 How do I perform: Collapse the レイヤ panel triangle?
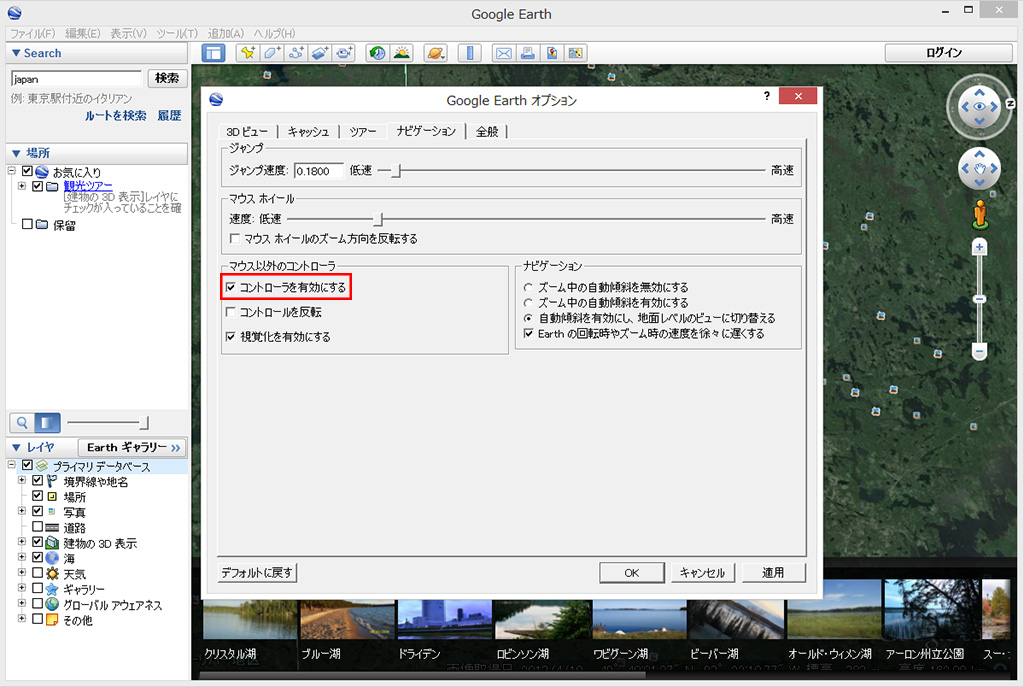tap(16, 447)
